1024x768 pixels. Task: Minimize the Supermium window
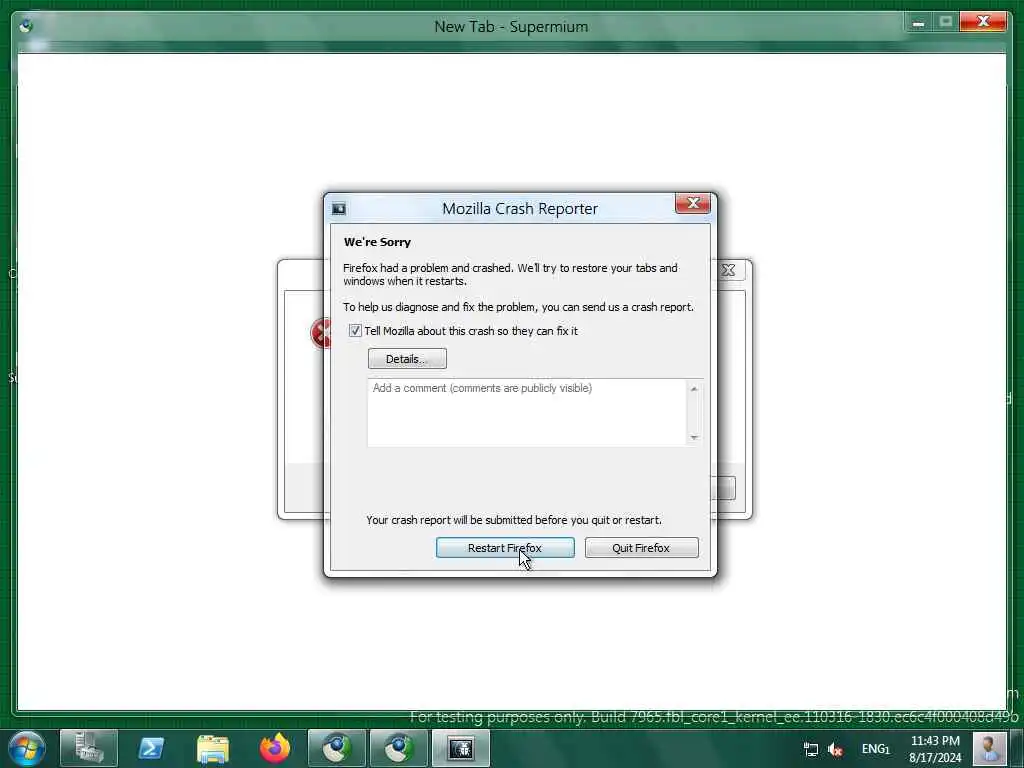pos(918,22)
